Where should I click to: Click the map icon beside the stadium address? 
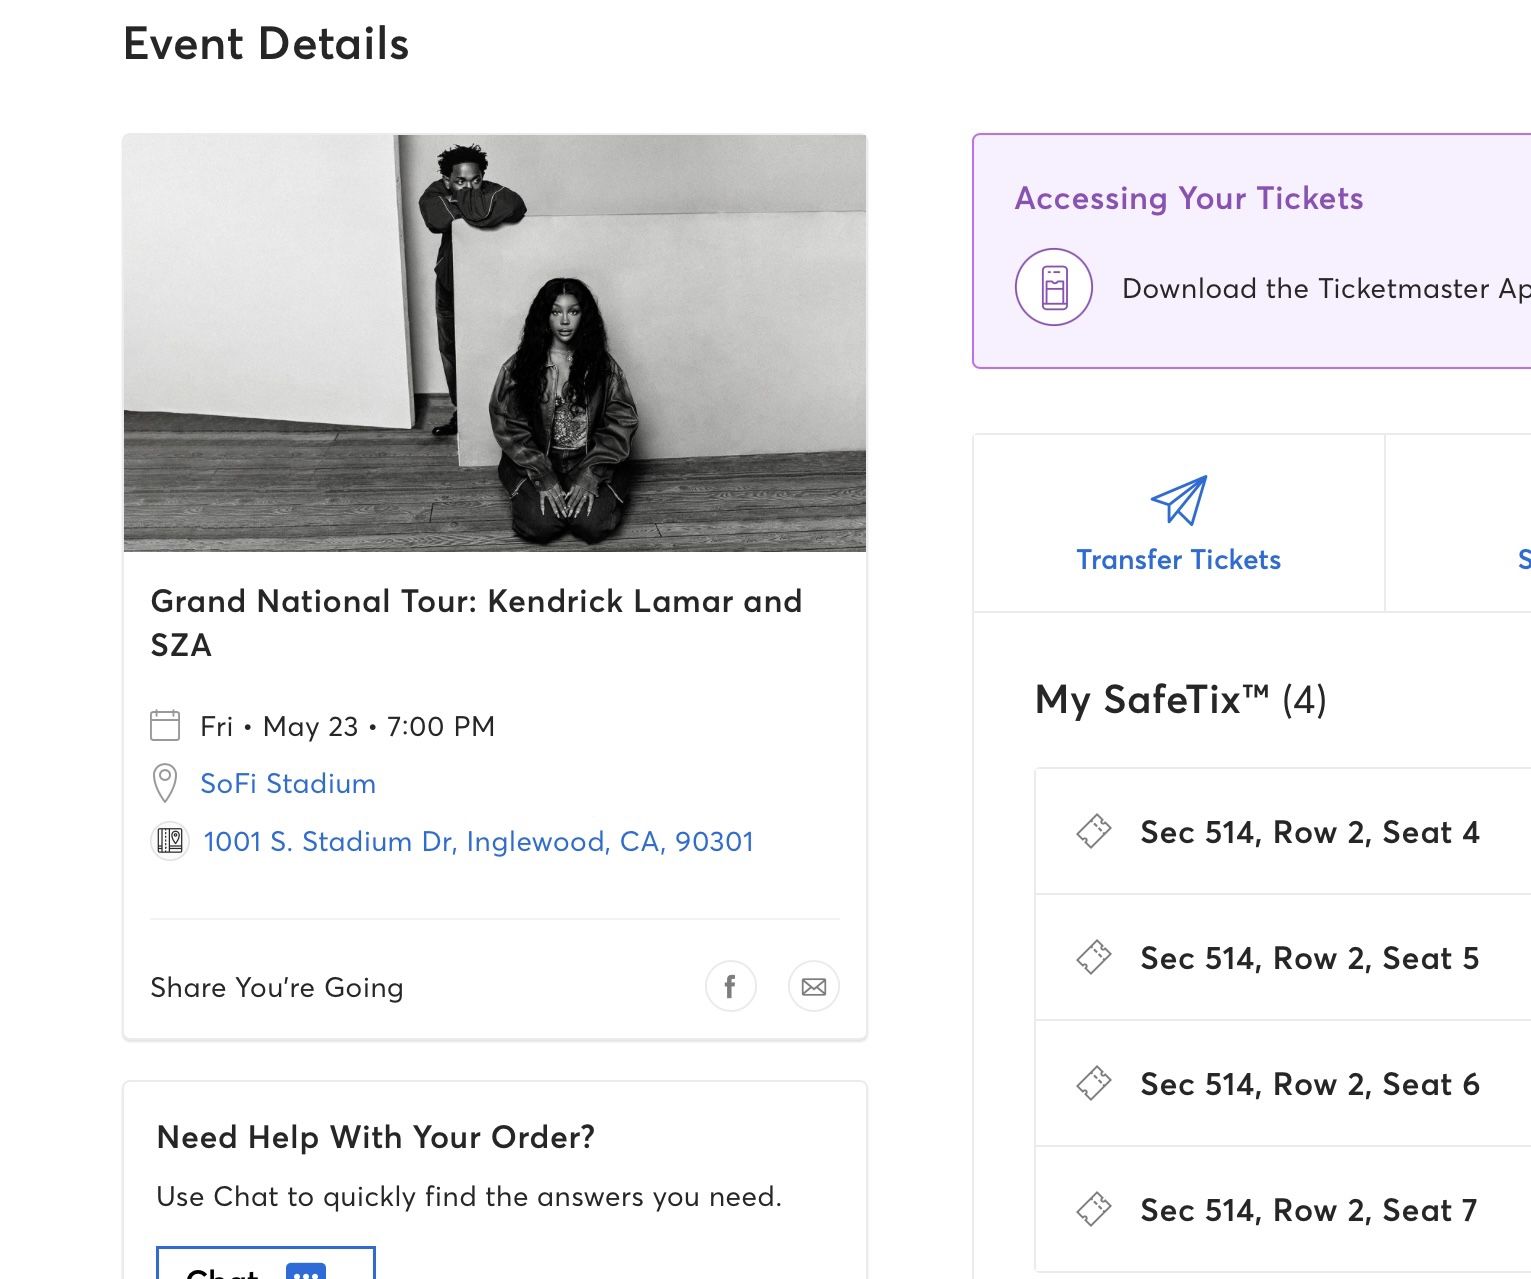170,841
